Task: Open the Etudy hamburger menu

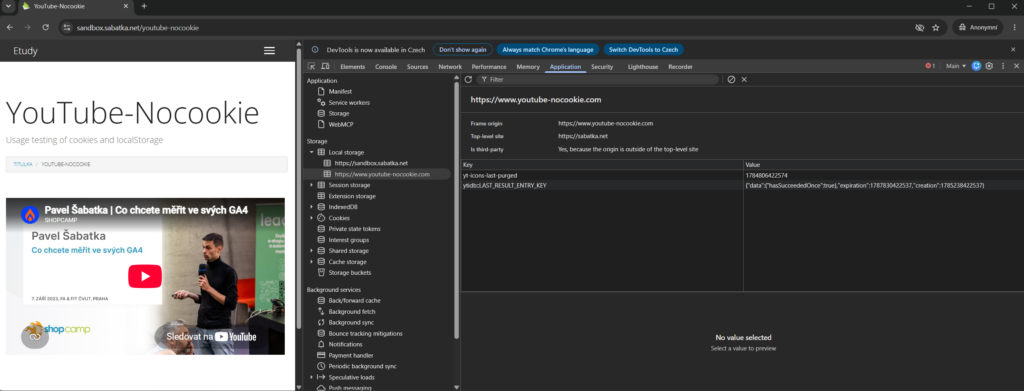Action: click(x=269, y=51)
